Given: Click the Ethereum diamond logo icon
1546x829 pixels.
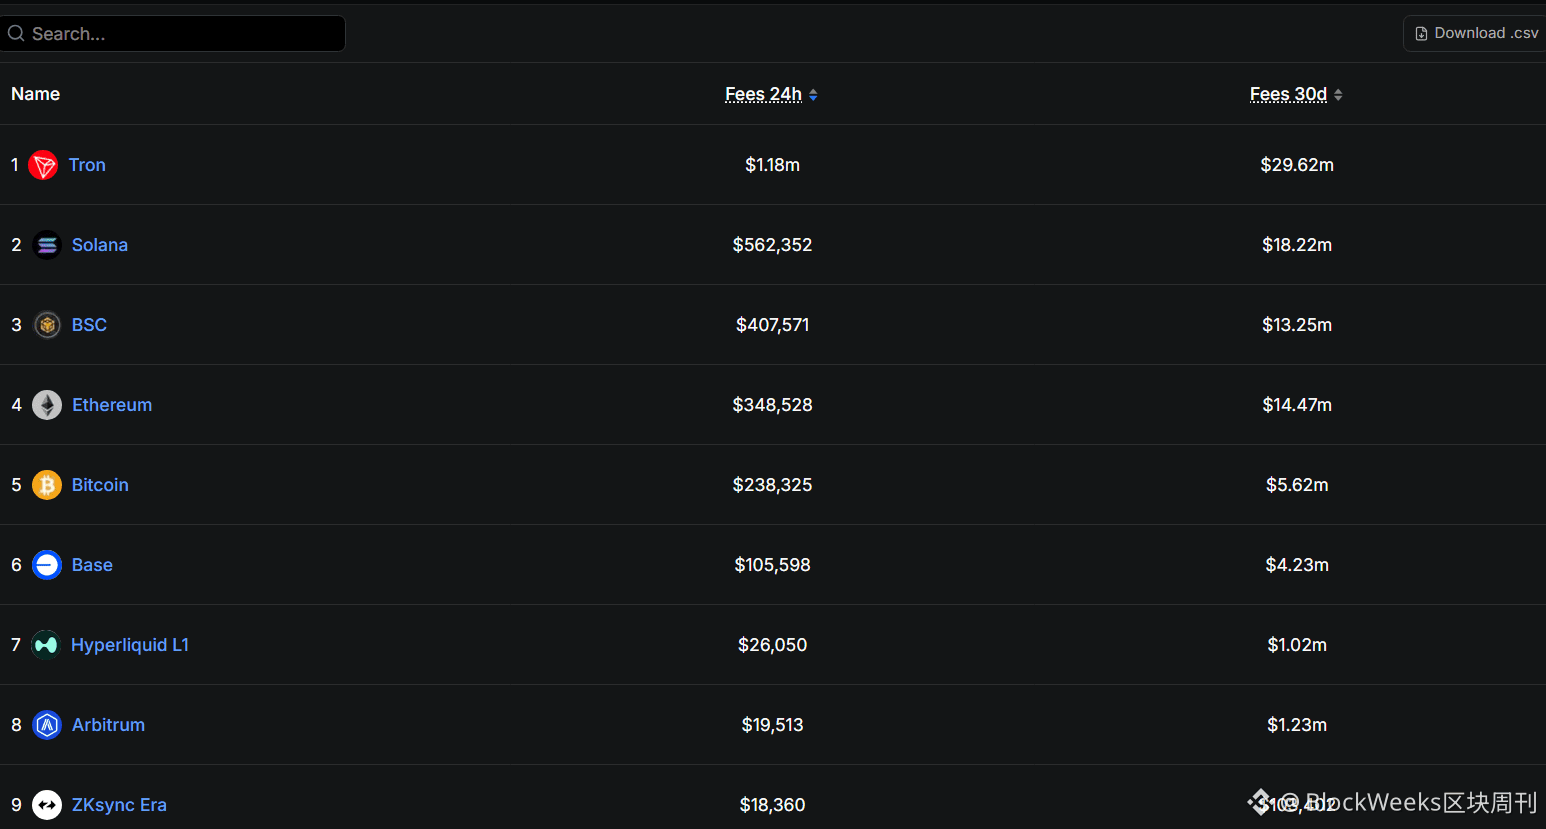Looking at the screenshot, I should click(x=47, y=405).
